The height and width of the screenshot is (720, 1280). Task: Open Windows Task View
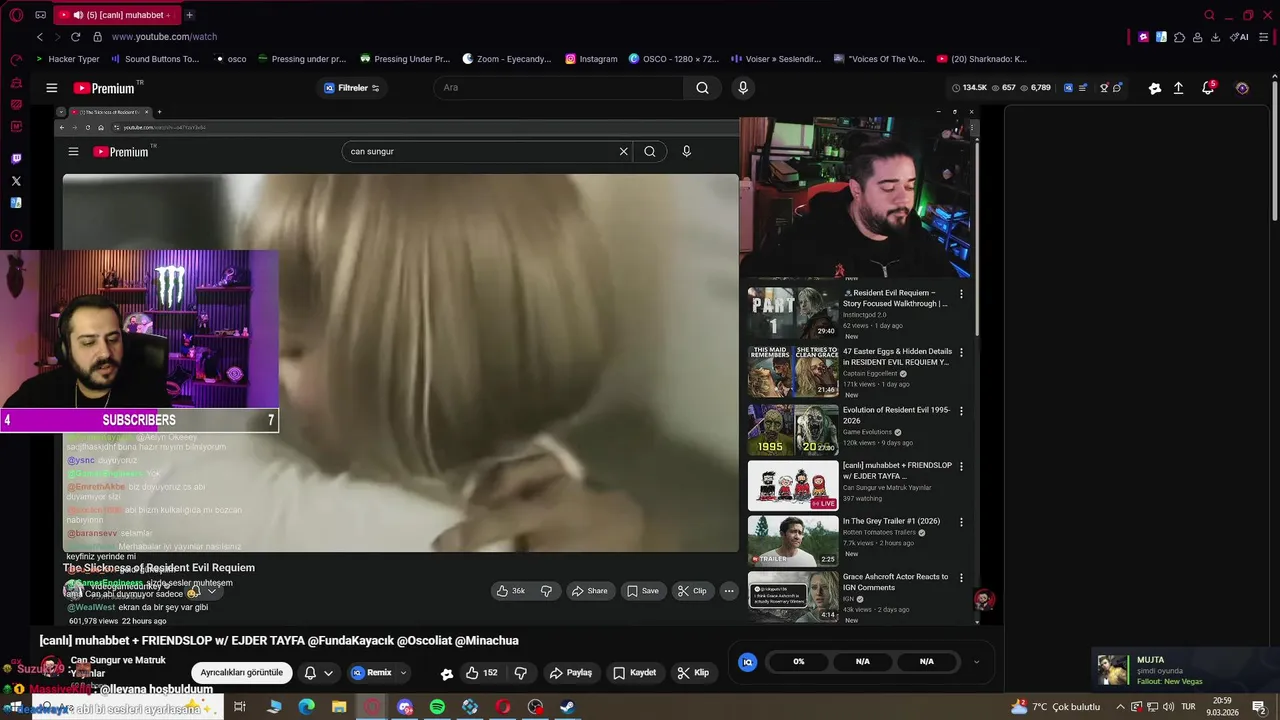240,707
